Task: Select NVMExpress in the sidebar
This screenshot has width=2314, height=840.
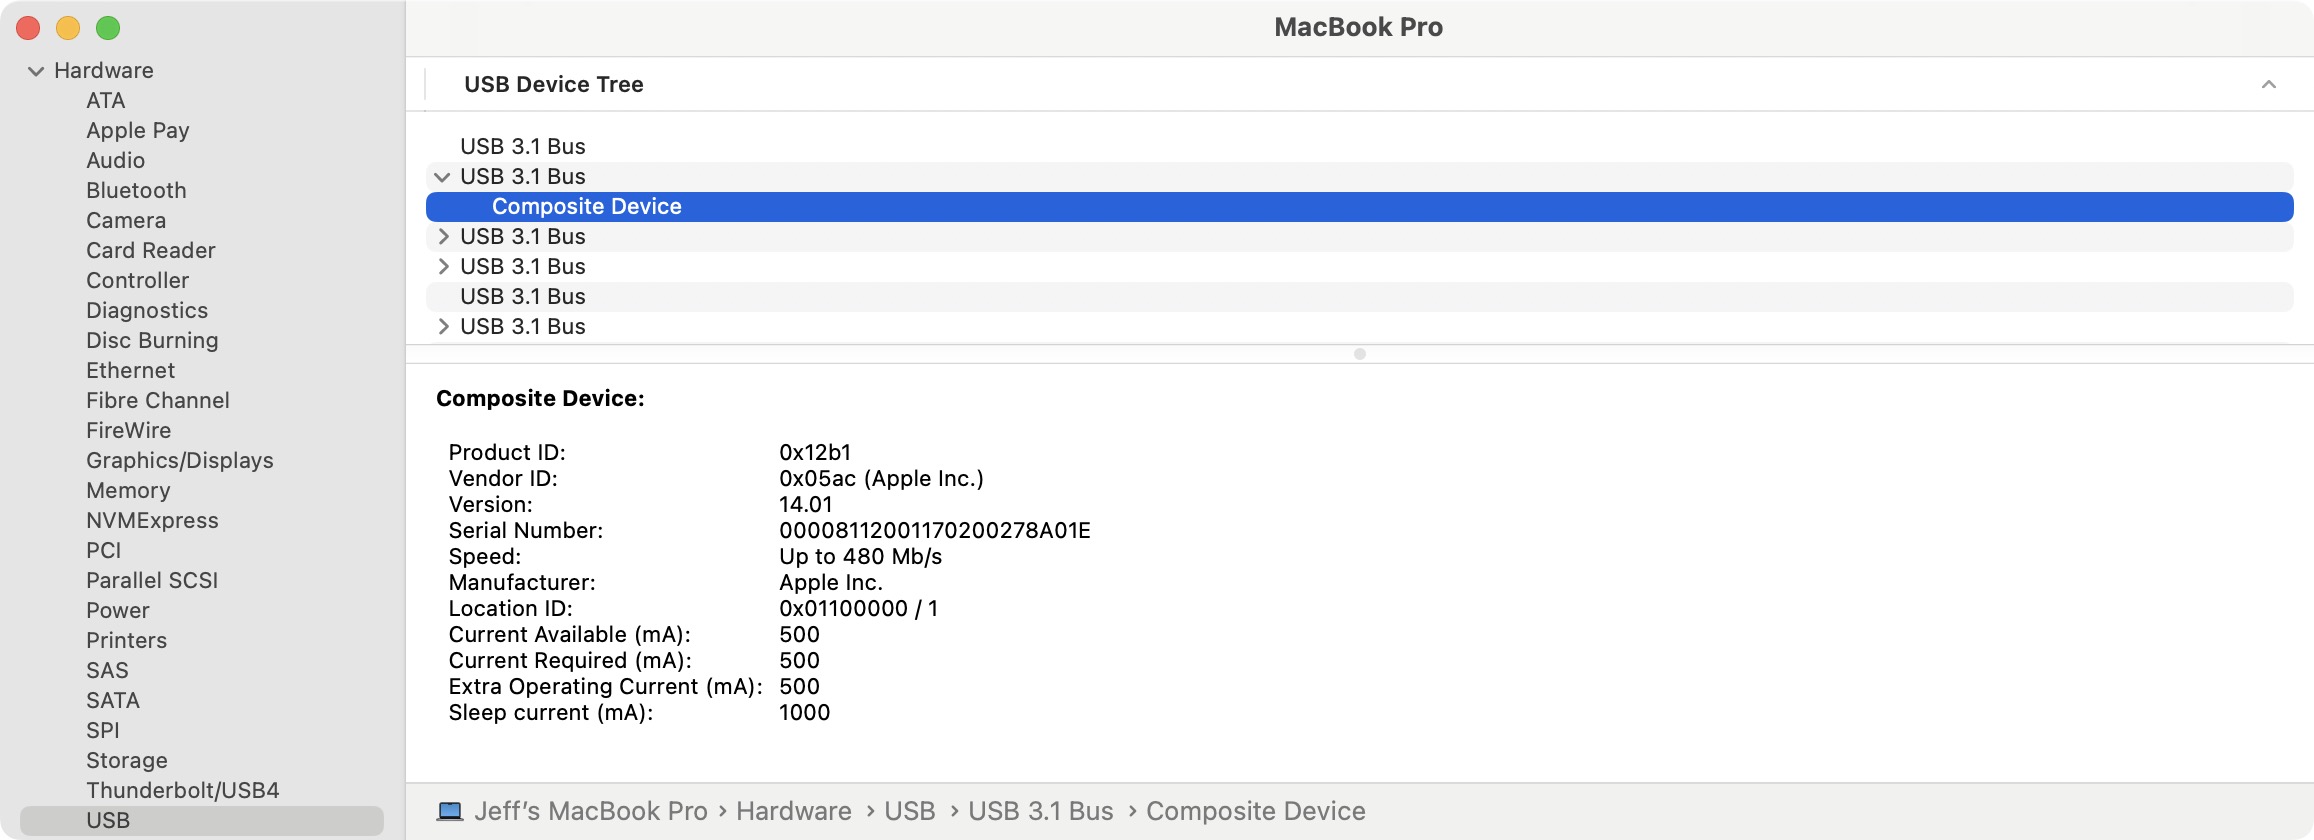Action: point(152,520)
